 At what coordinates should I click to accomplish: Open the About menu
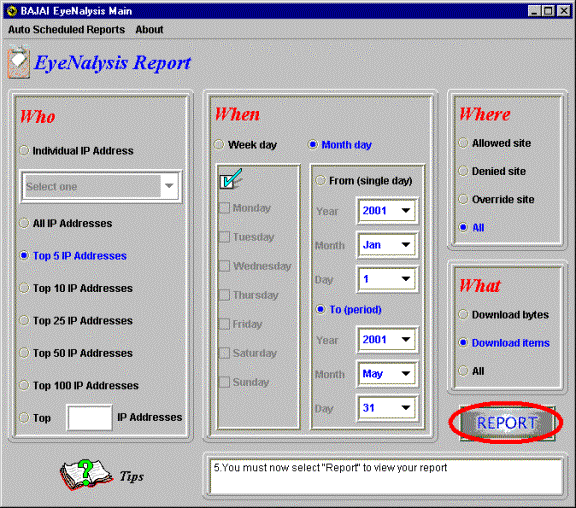tap(149, 29)
